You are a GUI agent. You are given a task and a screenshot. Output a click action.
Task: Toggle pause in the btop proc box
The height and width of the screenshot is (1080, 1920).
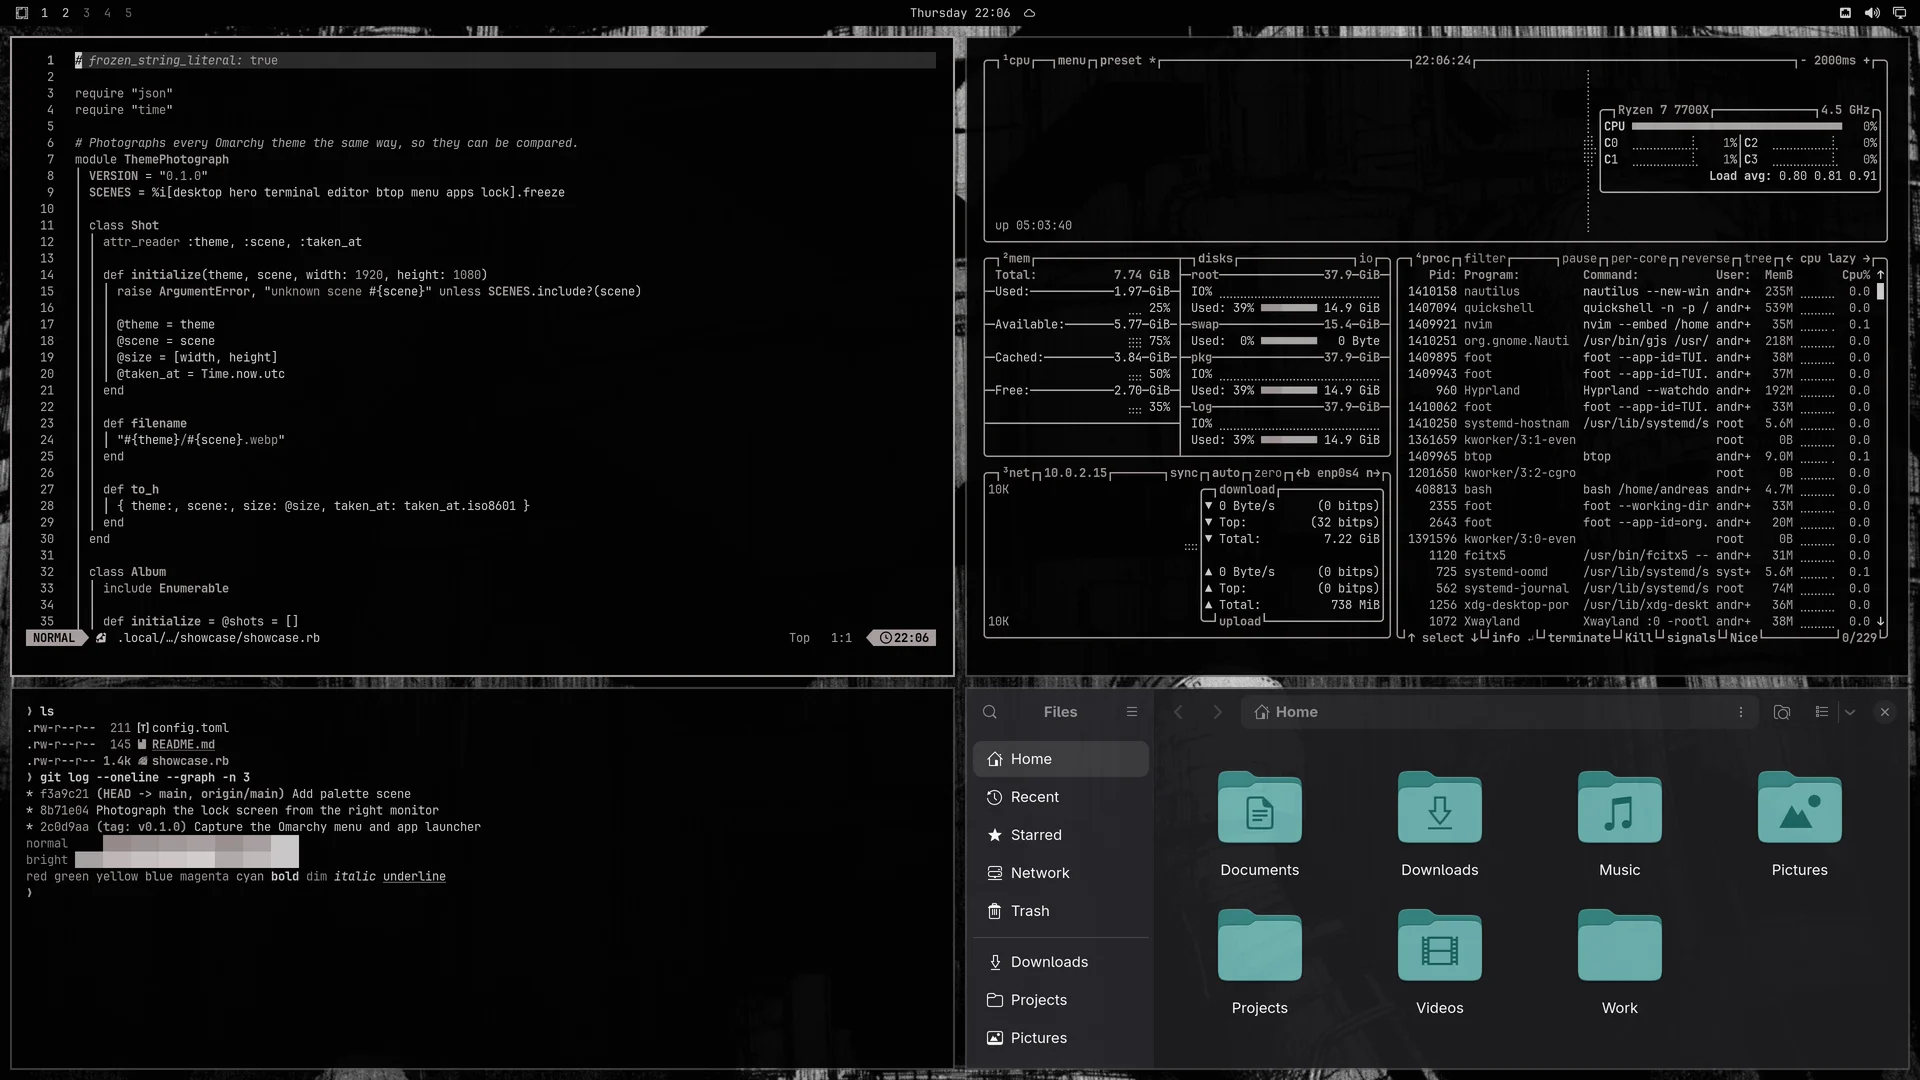click(1580, 259)
